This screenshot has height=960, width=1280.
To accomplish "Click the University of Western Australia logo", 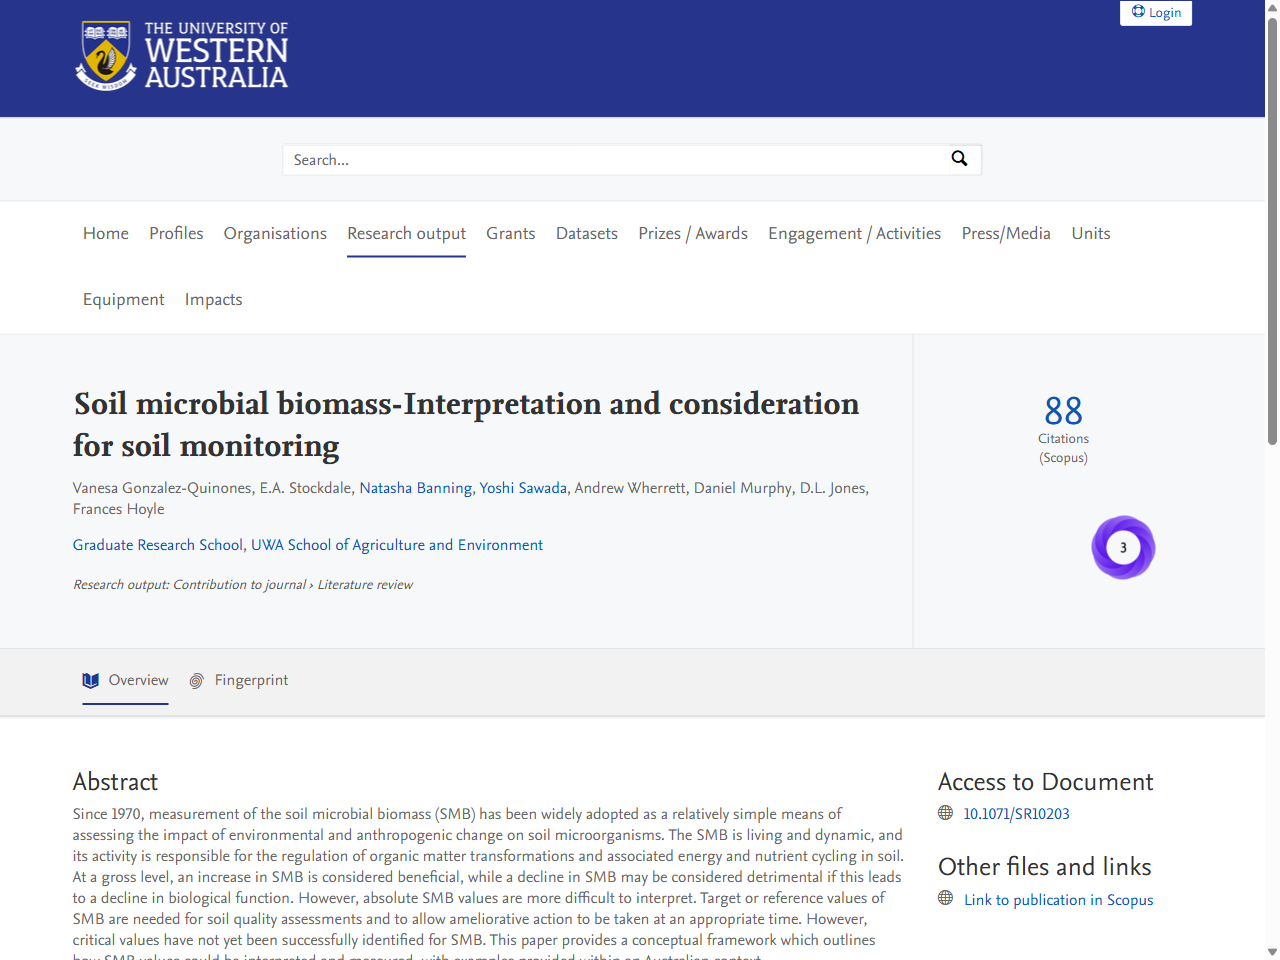I will [x=182, y=56].
